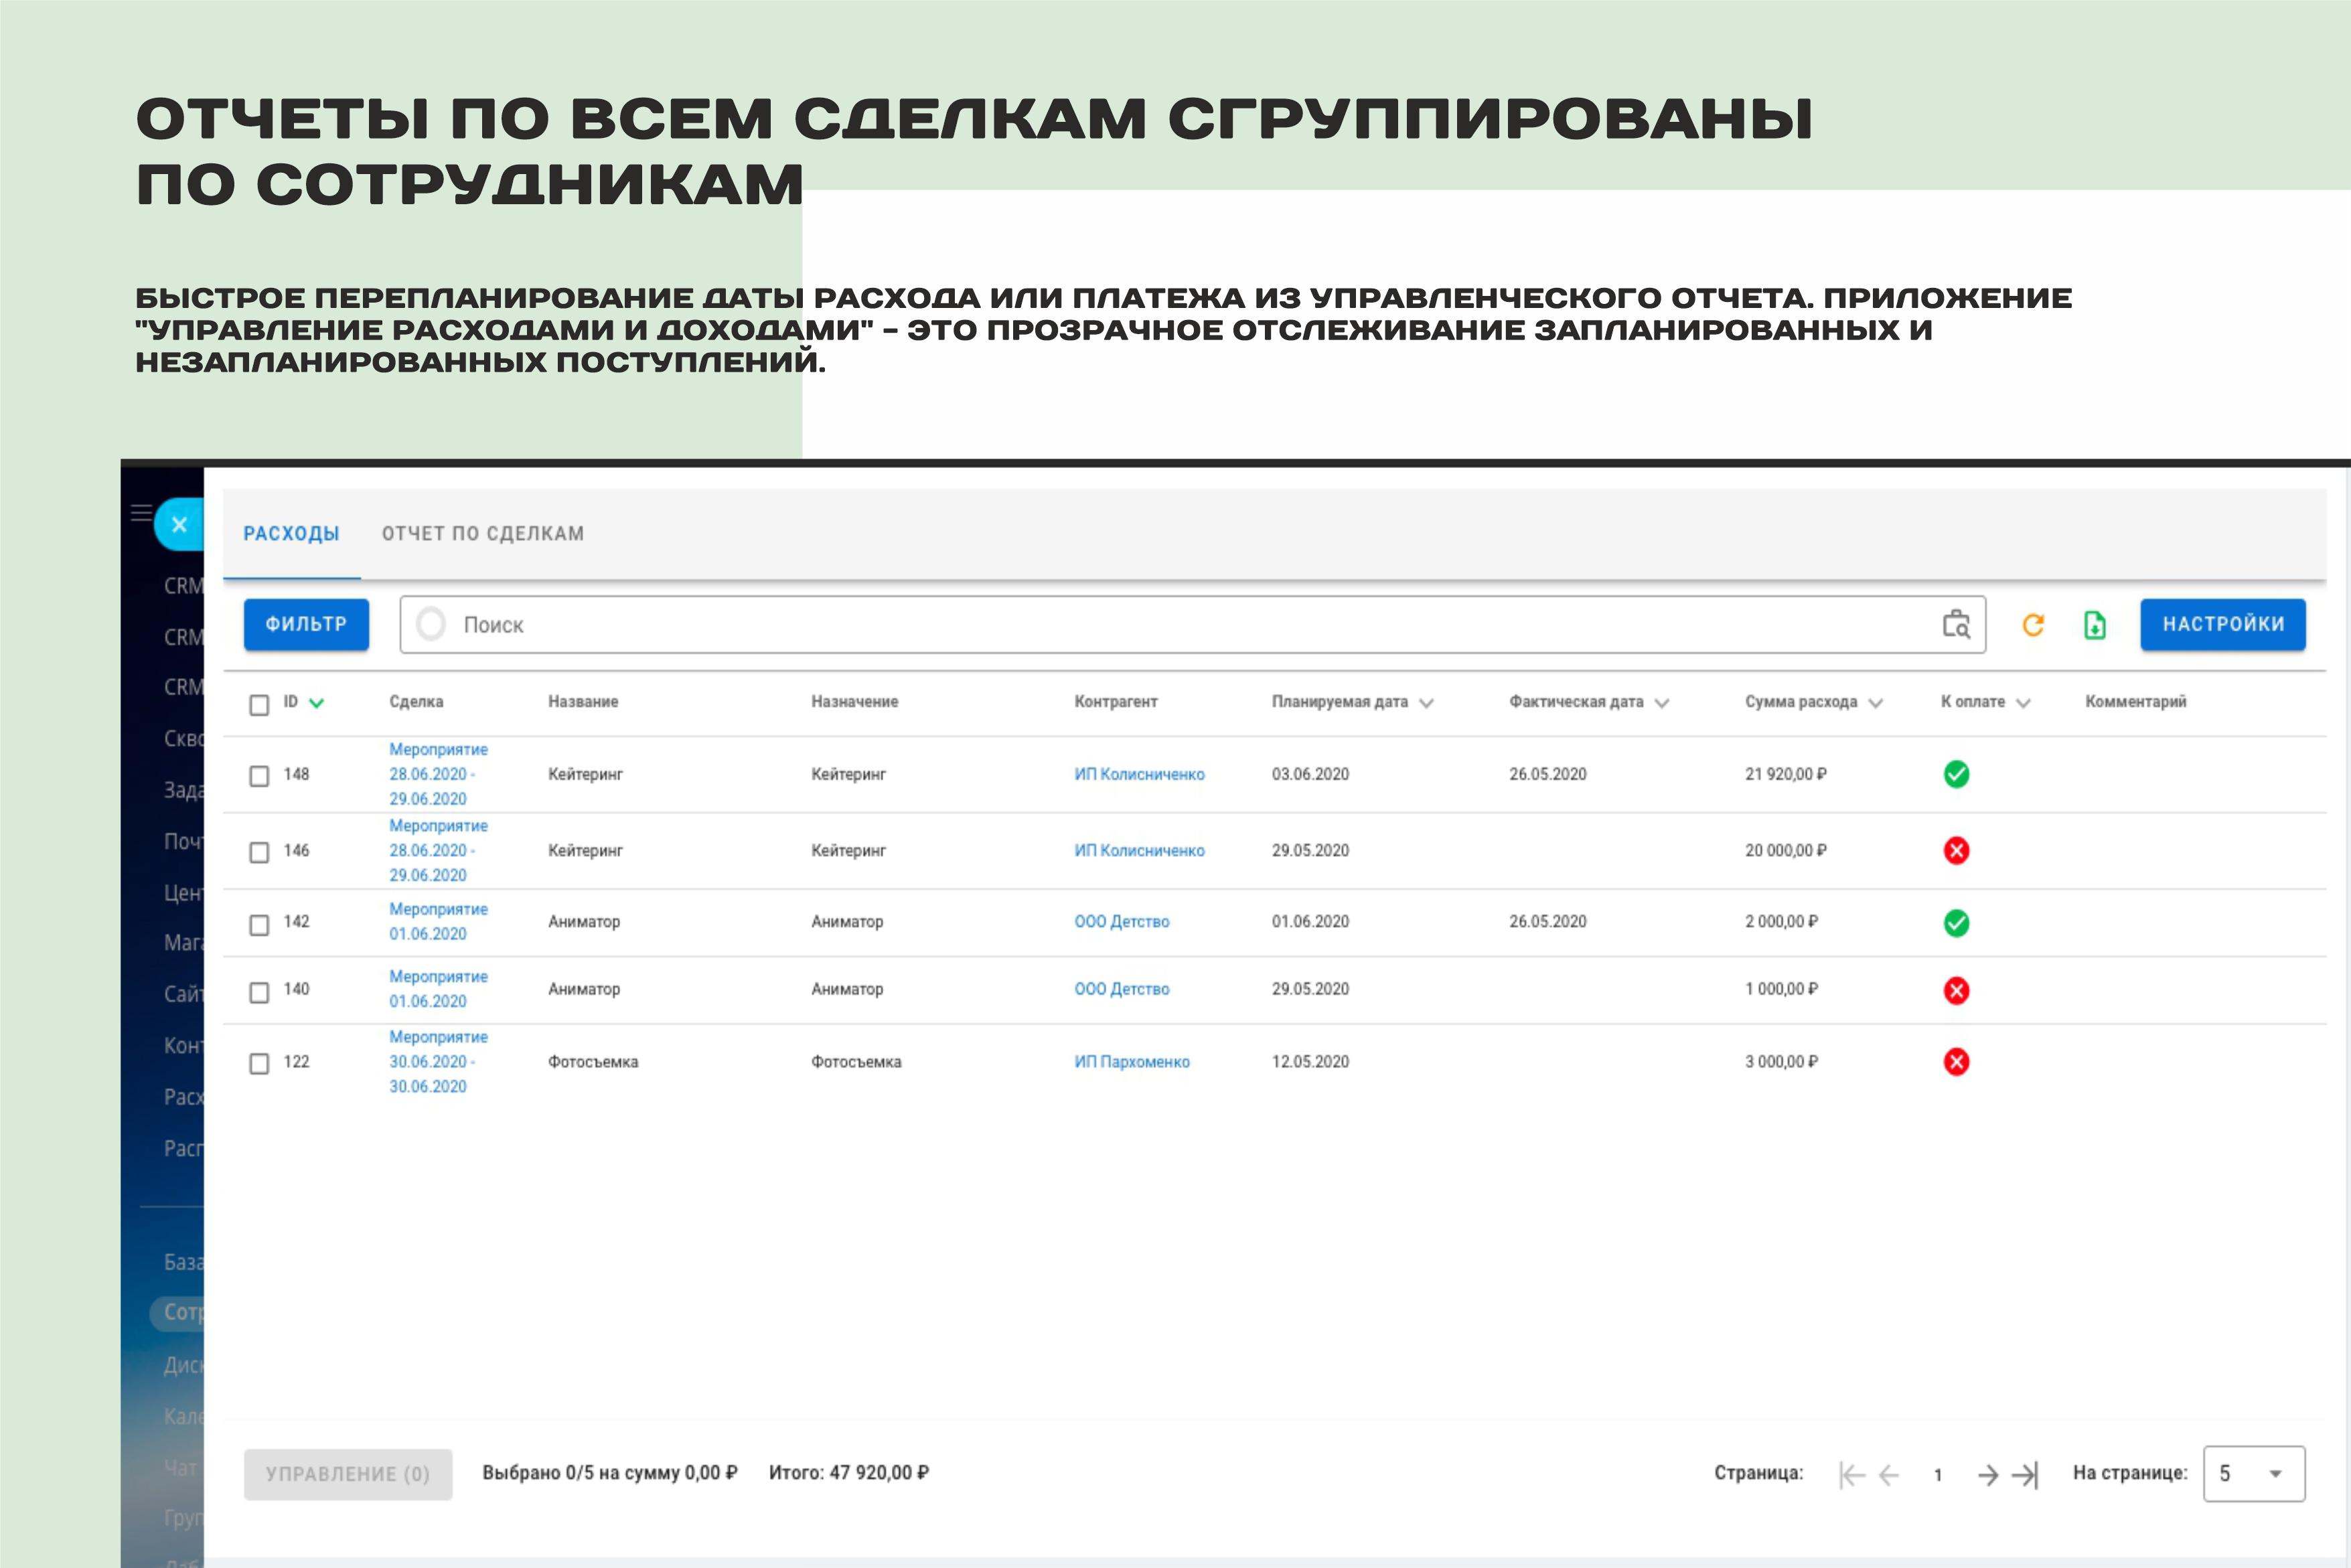The image size is (2351, 1568).
Task: Close the panel with blue X button
Action: [180, 524]
